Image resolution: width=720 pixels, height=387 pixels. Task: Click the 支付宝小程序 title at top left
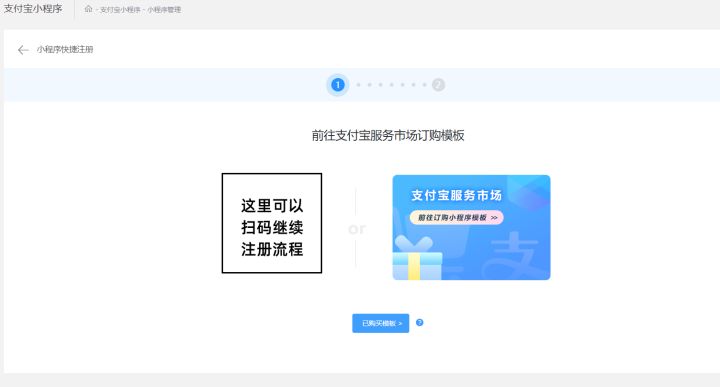(33, 9)
